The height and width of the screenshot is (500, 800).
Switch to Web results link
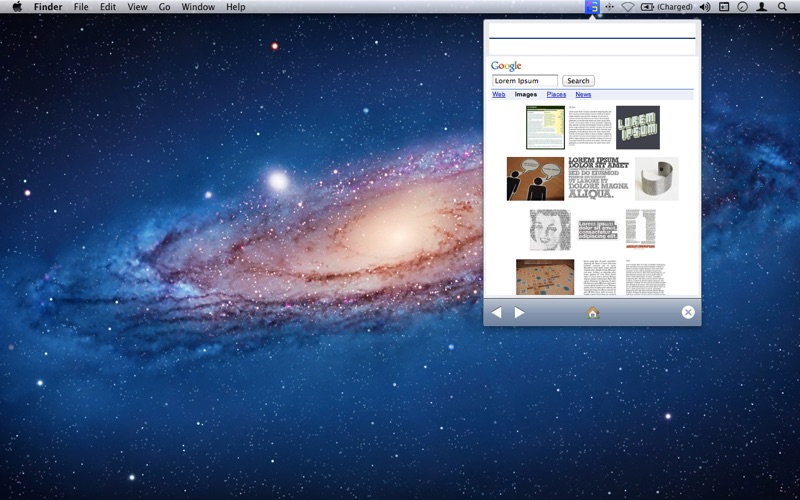click(x=498, y=94)
